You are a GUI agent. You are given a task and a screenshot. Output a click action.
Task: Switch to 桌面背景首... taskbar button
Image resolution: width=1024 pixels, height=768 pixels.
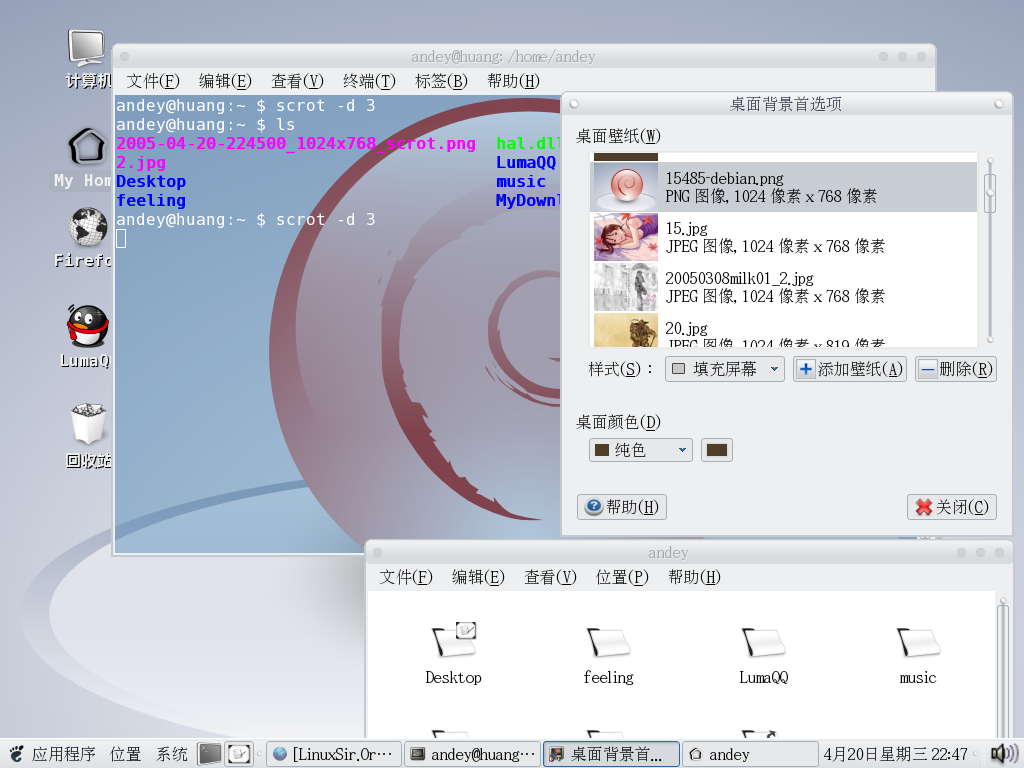point(611,754)
